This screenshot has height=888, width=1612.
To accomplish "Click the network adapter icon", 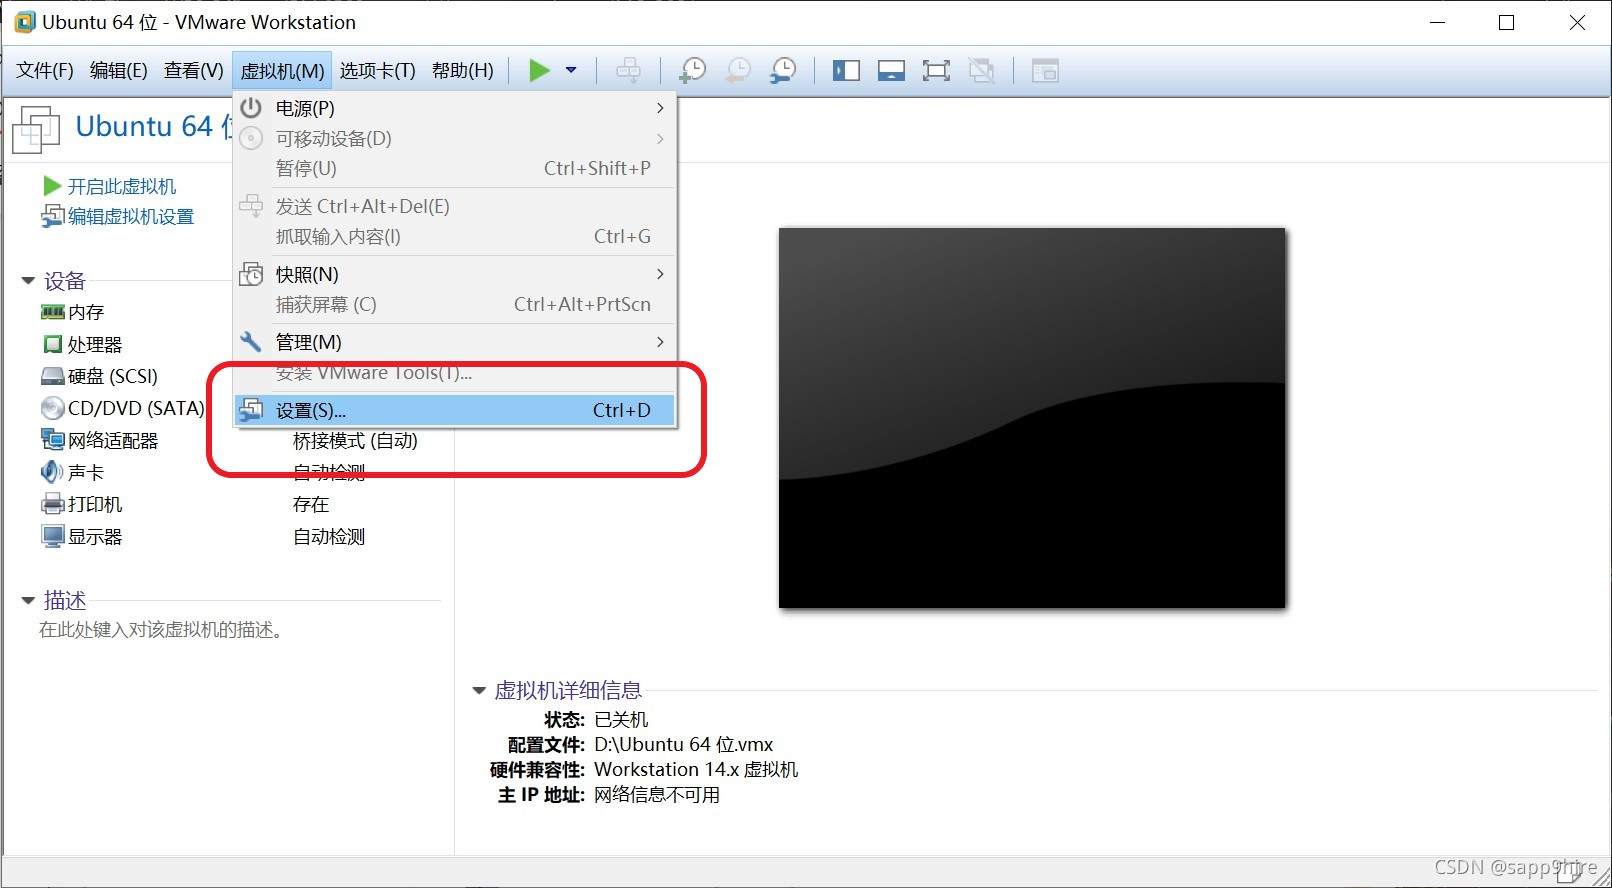I will click(52, 439).
